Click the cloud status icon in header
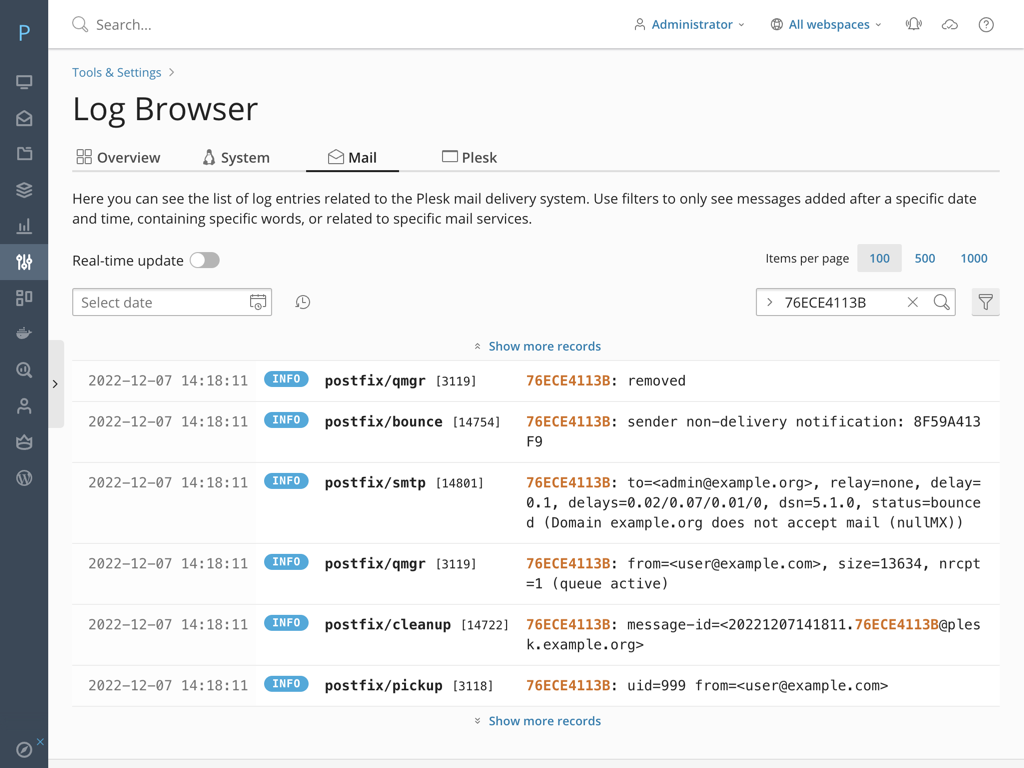The height and width of the screenshot is (768, 1024). [x=950, y=25]
